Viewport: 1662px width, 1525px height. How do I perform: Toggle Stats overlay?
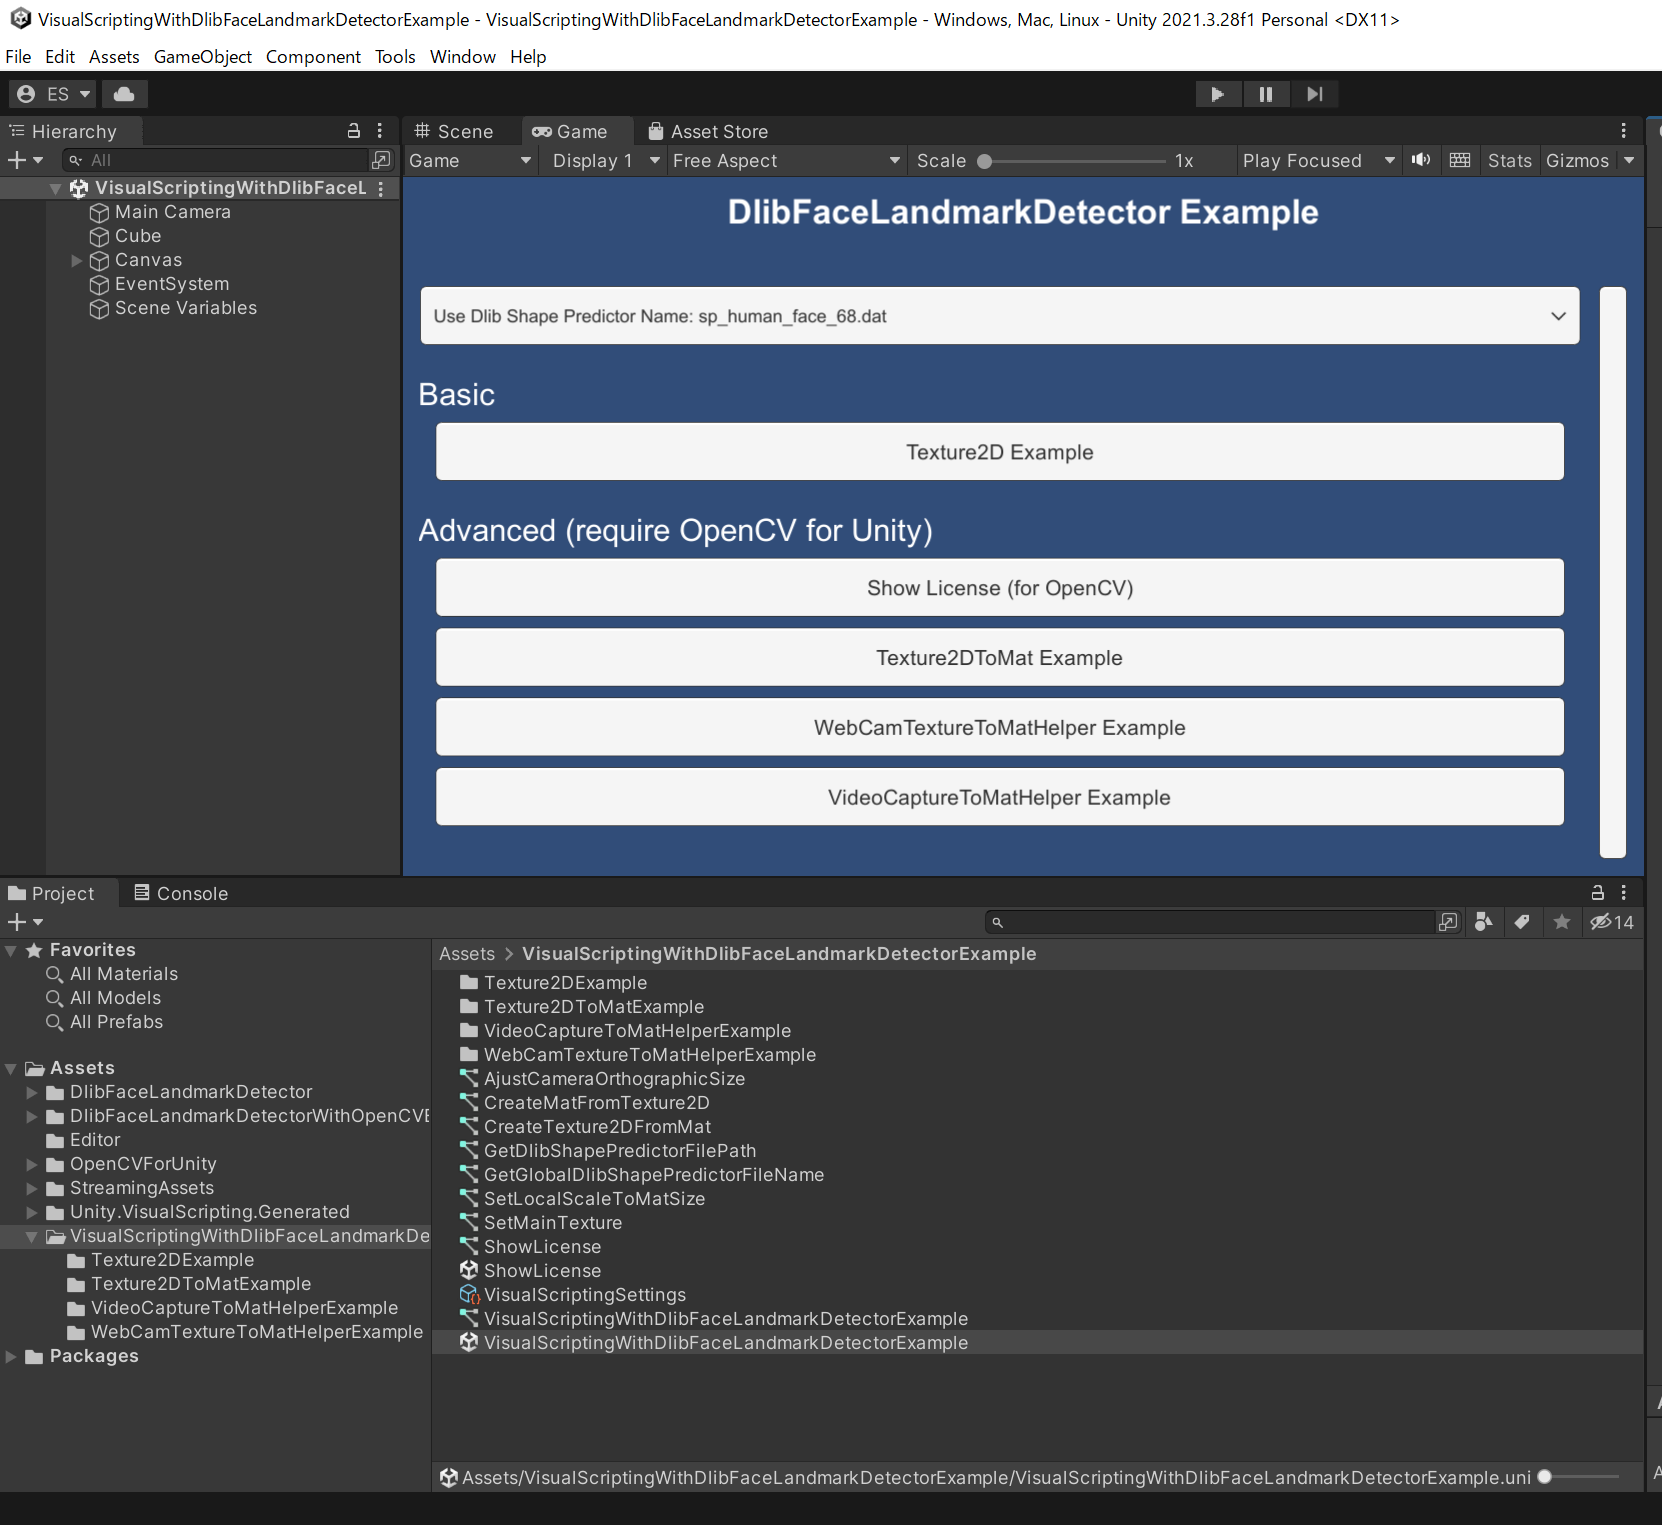coord(1509,161)
